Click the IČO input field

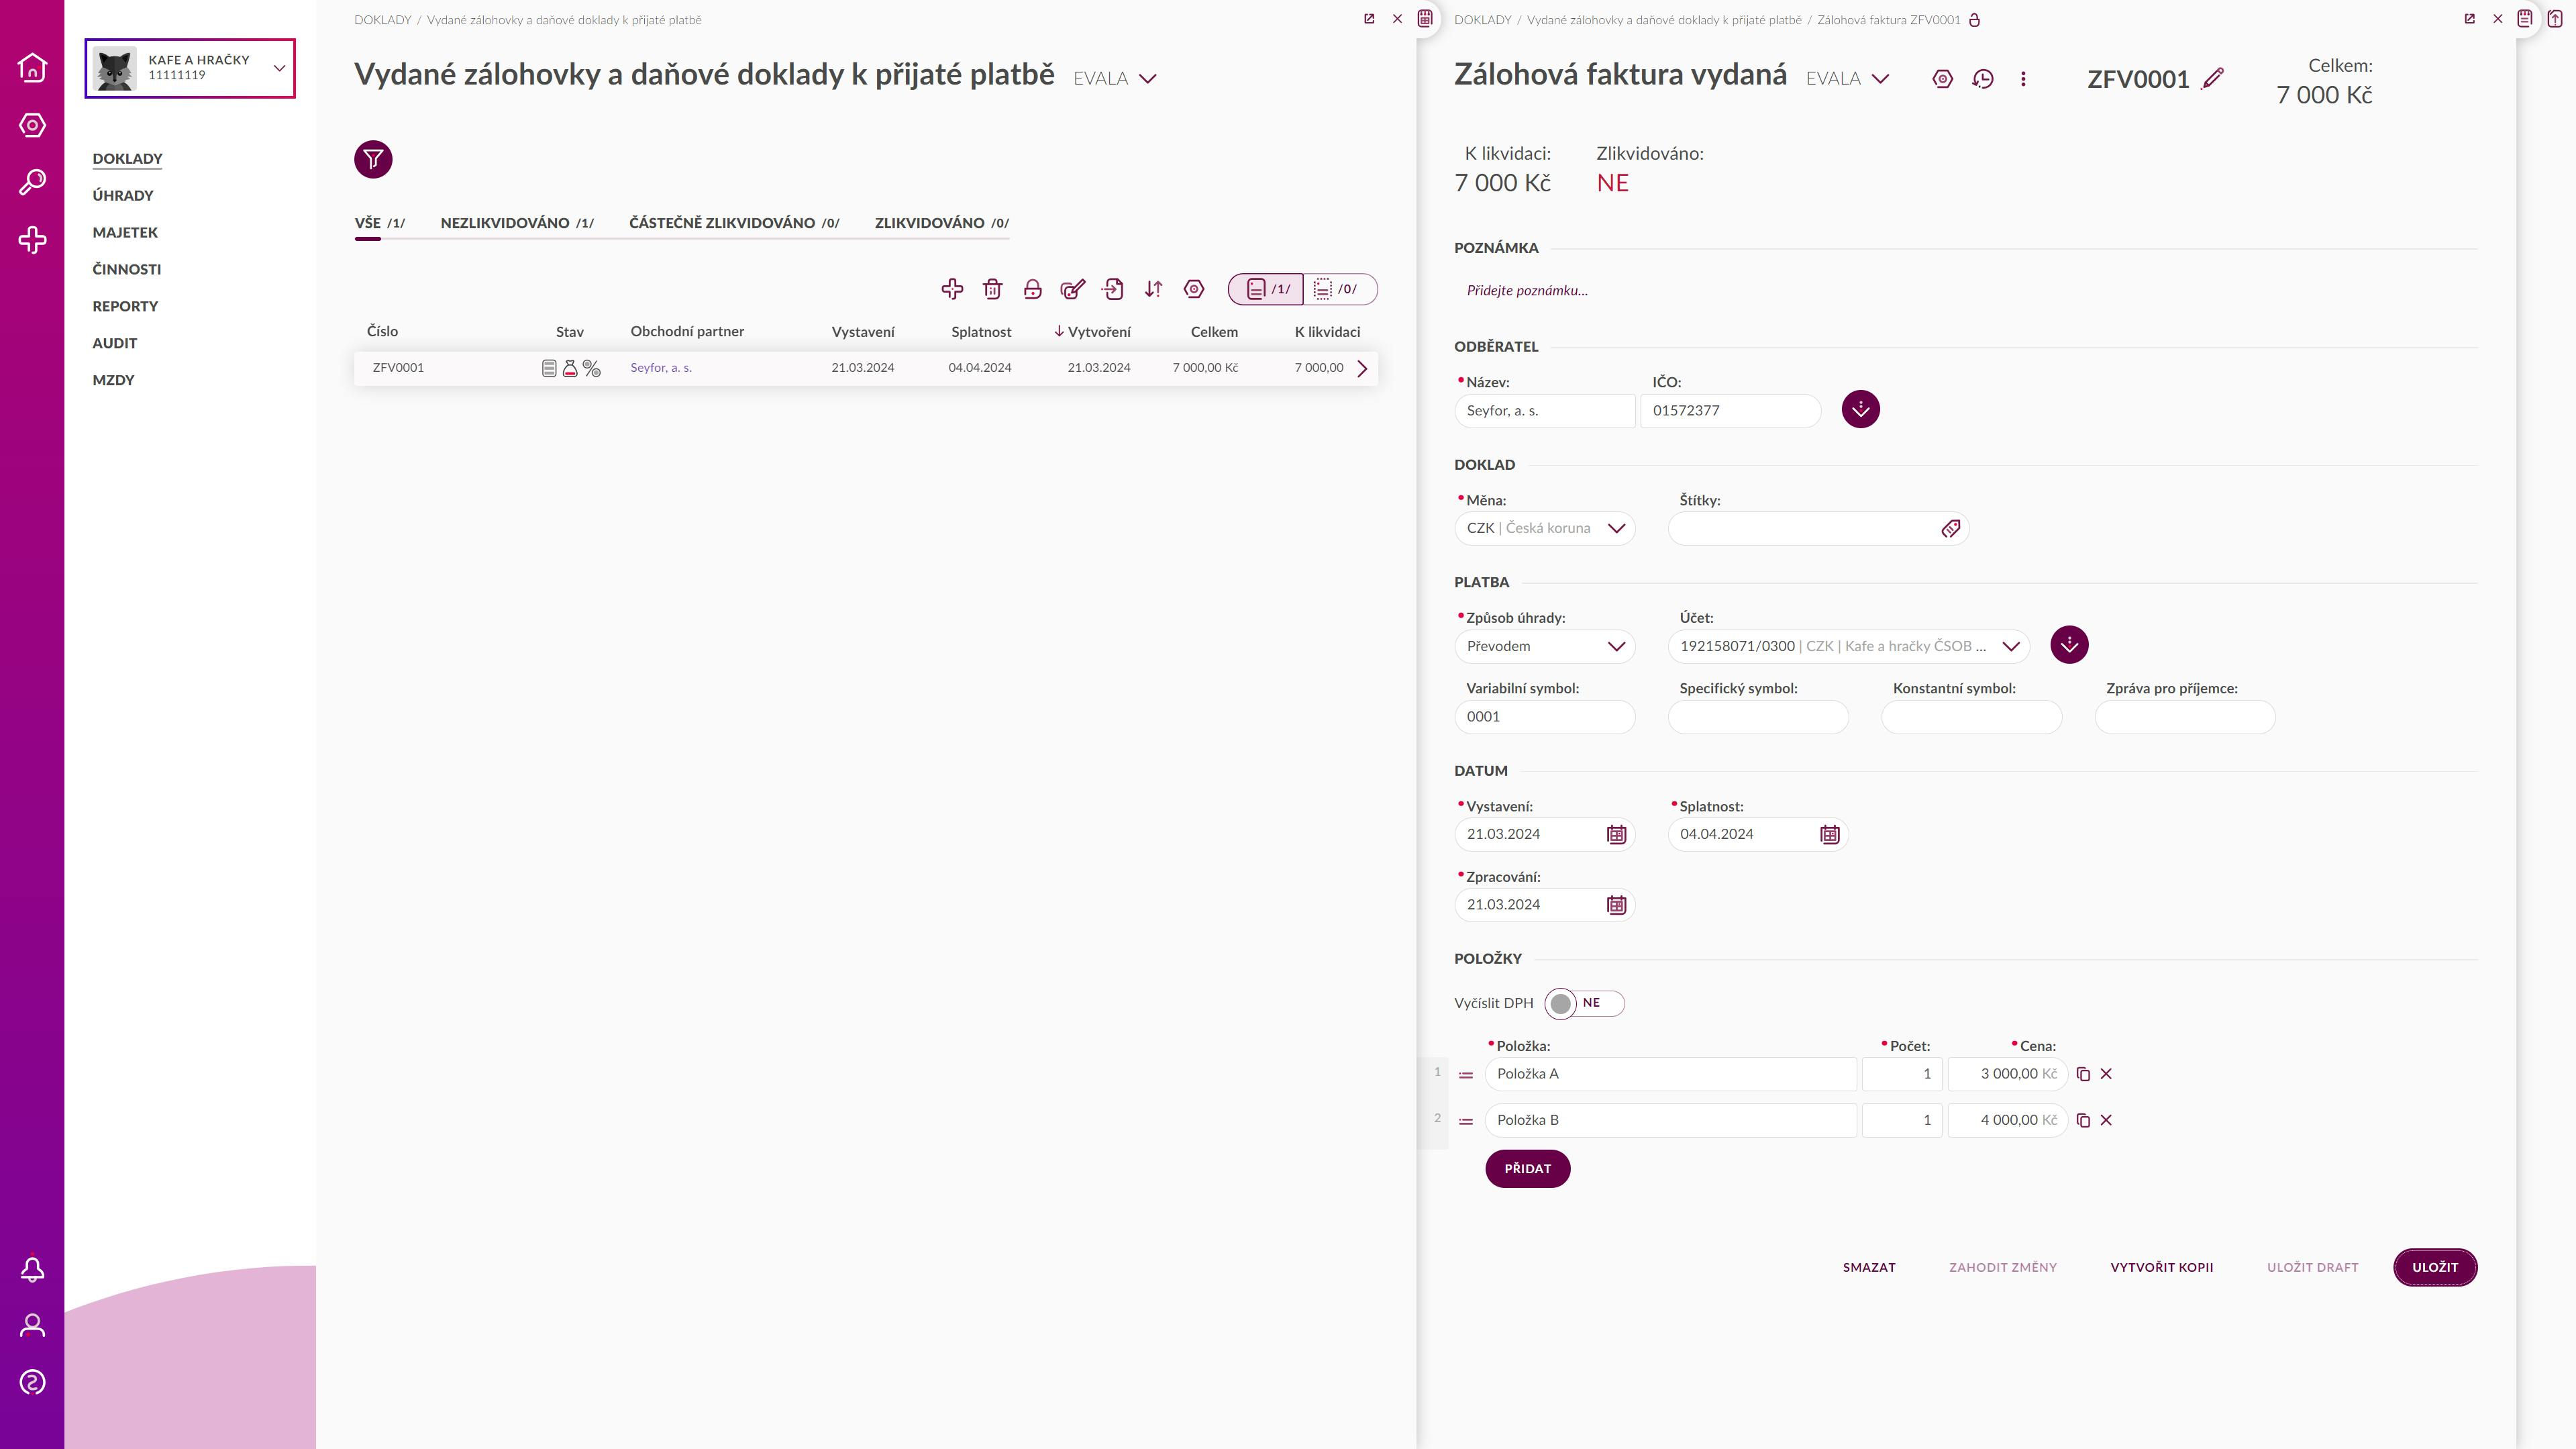[x=1730, y=411]
